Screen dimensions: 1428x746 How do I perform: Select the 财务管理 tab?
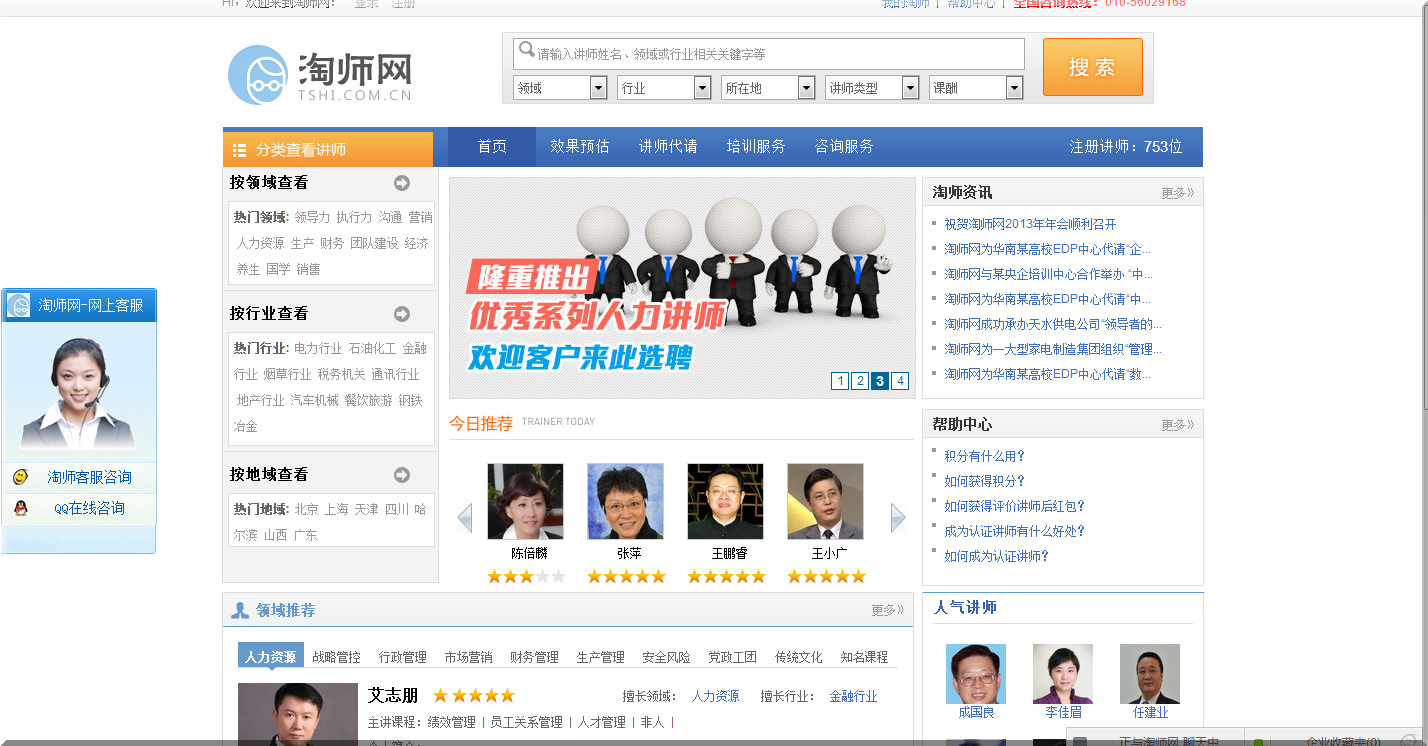535,657
